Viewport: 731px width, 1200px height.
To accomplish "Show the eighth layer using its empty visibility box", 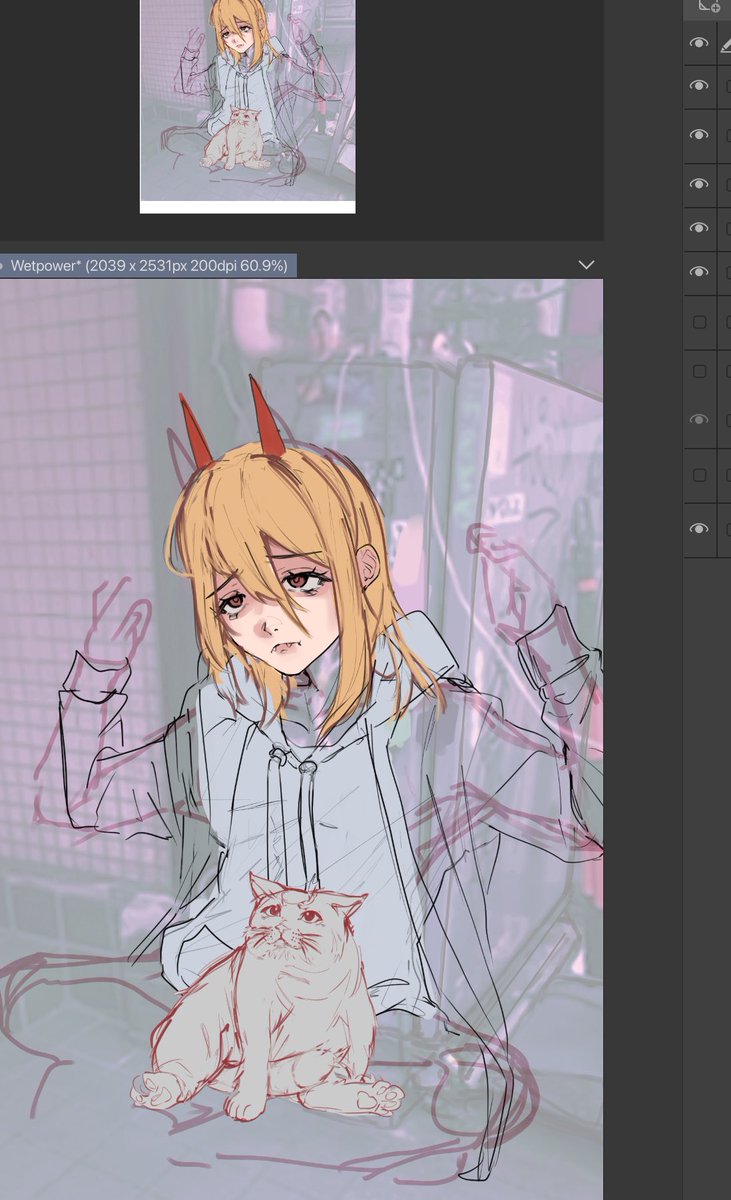I will tap(699, 371).
